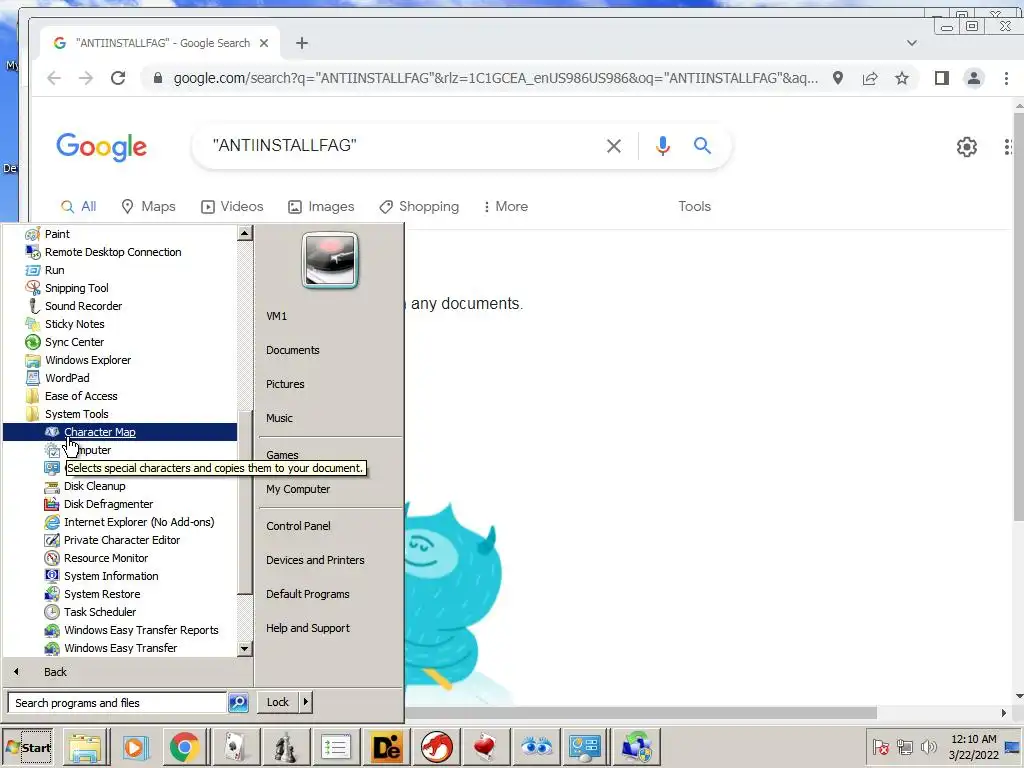
Task: Expand the arrow next to Lock
Action: click(306, 702)
